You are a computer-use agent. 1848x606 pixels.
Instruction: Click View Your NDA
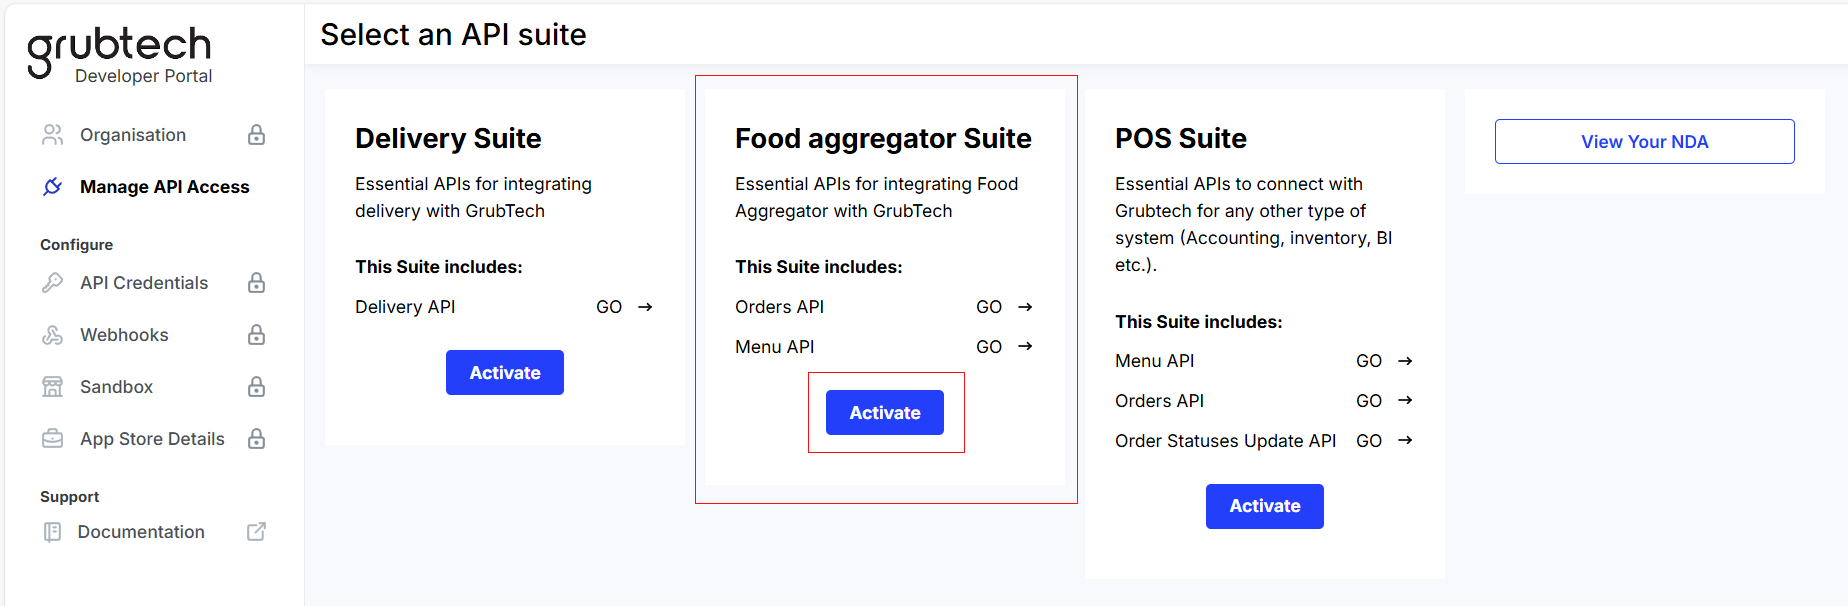click(x=1644, y=141)
